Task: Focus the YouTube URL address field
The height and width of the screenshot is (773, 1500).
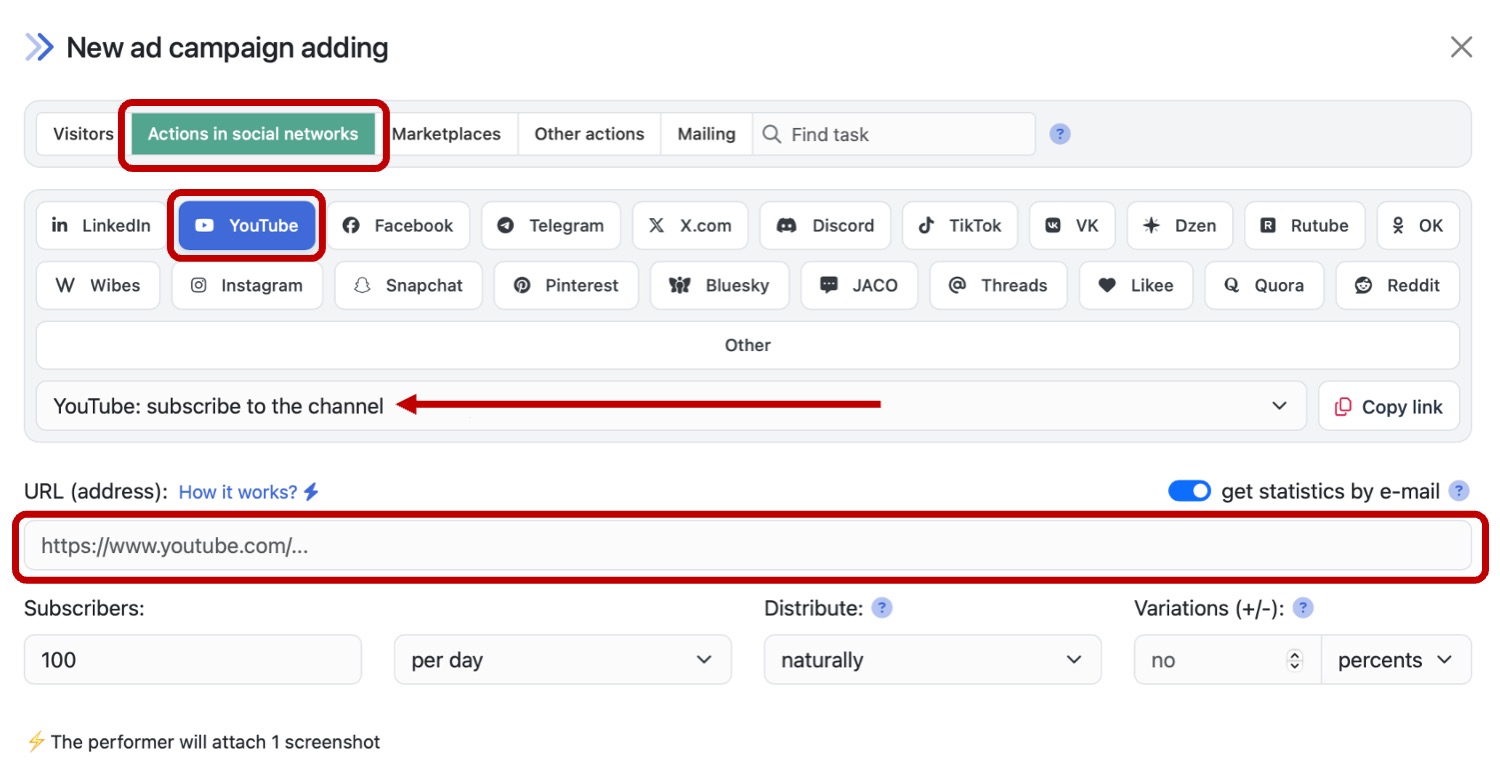Action: (747, 546)
